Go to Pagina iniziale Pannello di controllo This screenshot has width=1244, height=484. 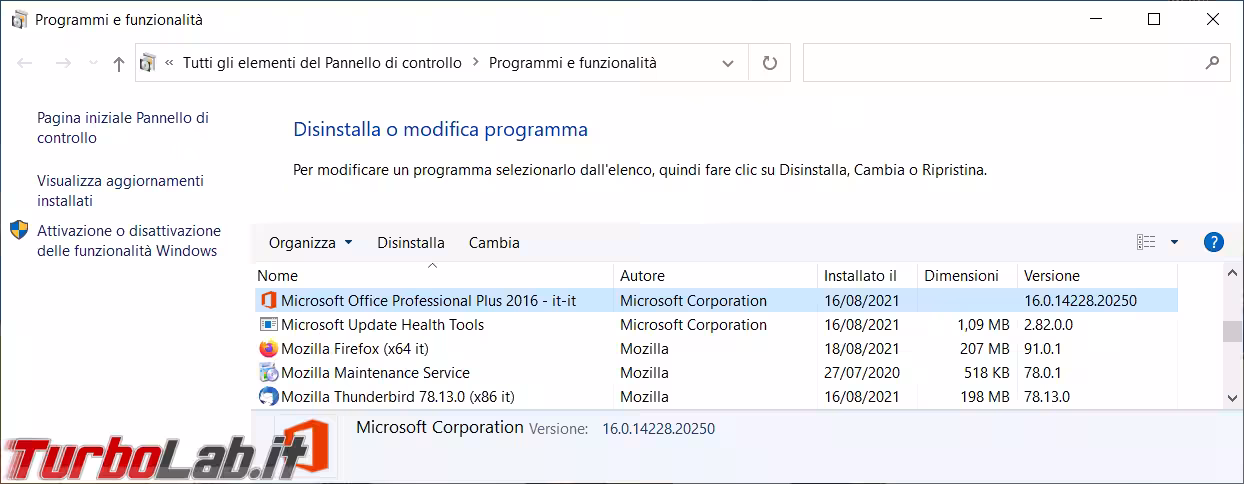(x=122, y=128)
